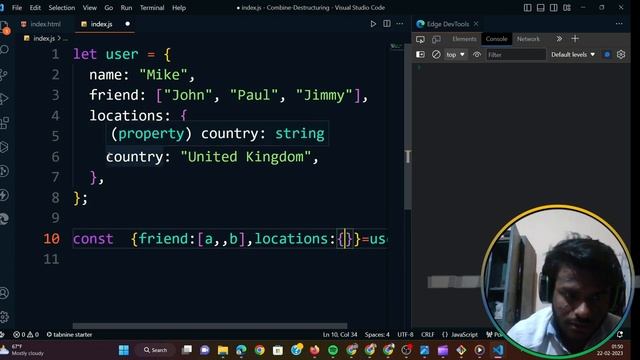The width and height of the screenshot is (640, 360).
Task: Open the Customize Layout control
Action: 567,8
